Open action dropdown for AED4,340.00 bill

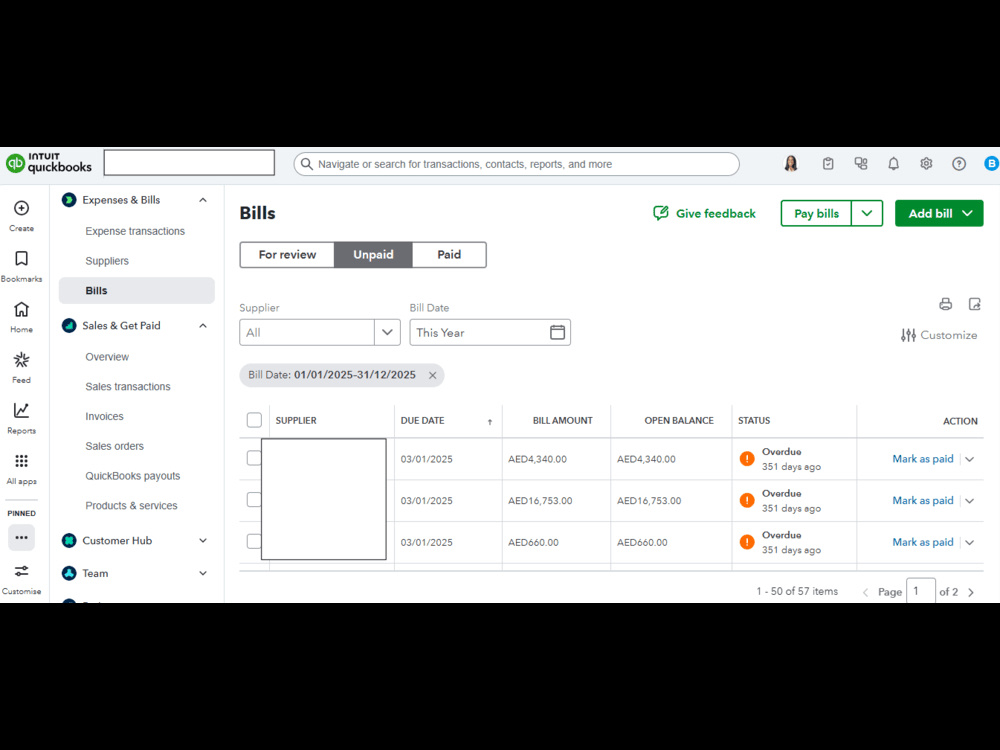[969, 459]
